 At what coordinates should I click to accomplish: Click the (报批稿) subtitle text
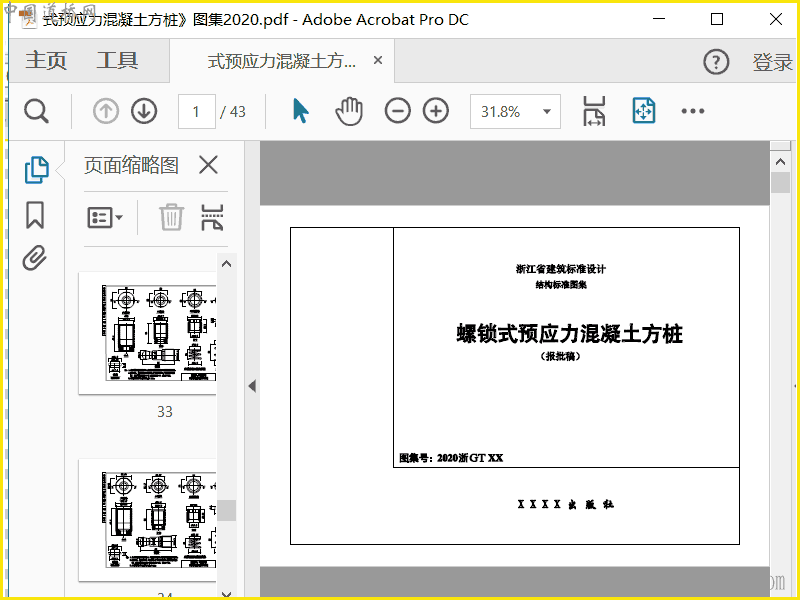pos(560,356)
